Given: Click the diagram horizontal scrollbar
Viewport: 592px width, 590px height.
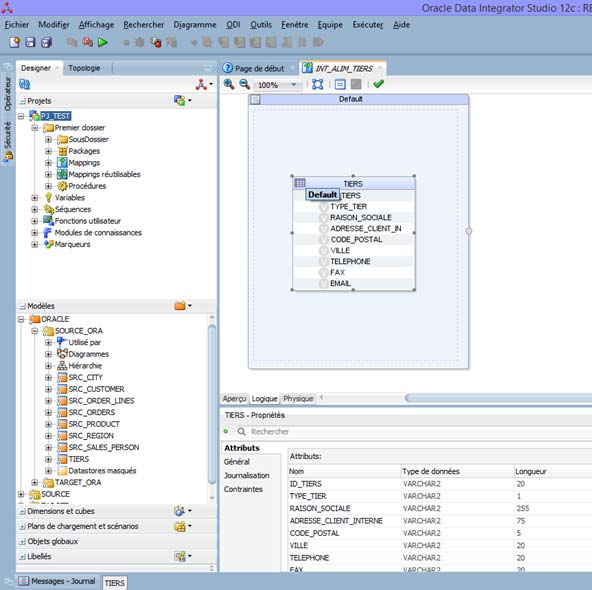Looking at the screenshot, I should tap(498, 398).
